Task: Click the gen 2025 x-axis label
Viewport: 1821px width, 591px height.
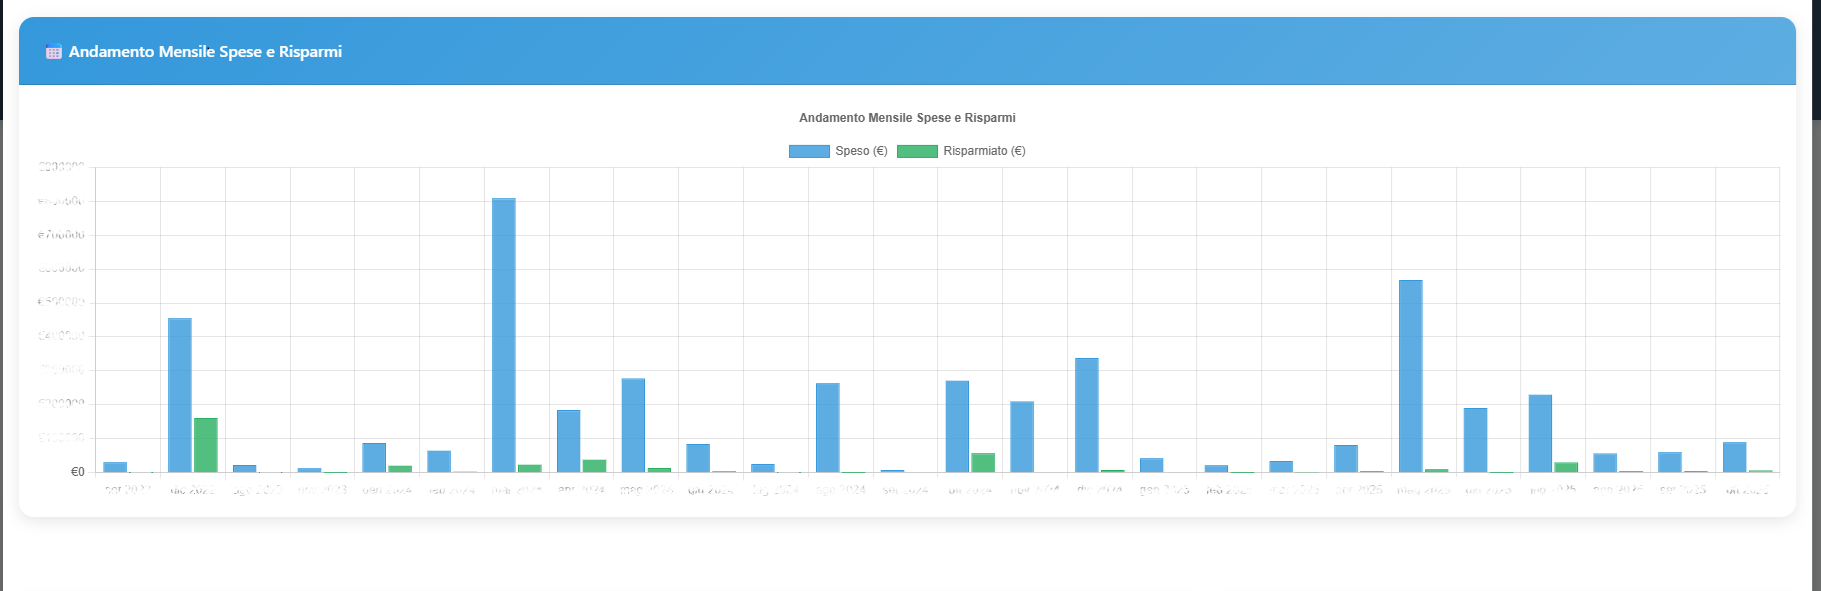Action: click(1164, 490)
